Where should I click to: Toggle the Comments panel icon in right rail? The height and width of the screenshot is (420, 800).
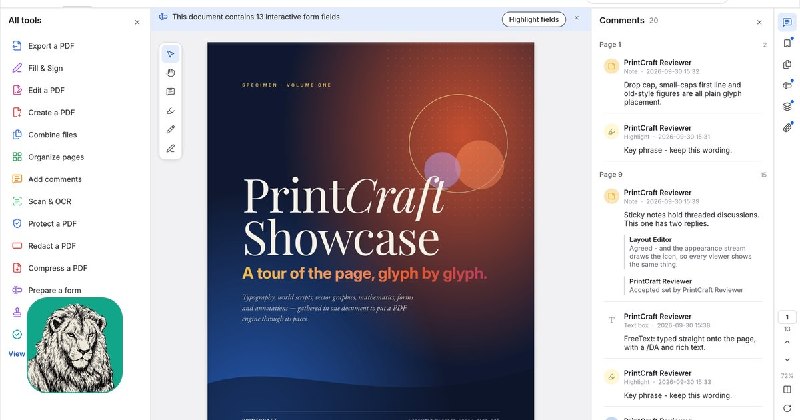click(787, 22)
